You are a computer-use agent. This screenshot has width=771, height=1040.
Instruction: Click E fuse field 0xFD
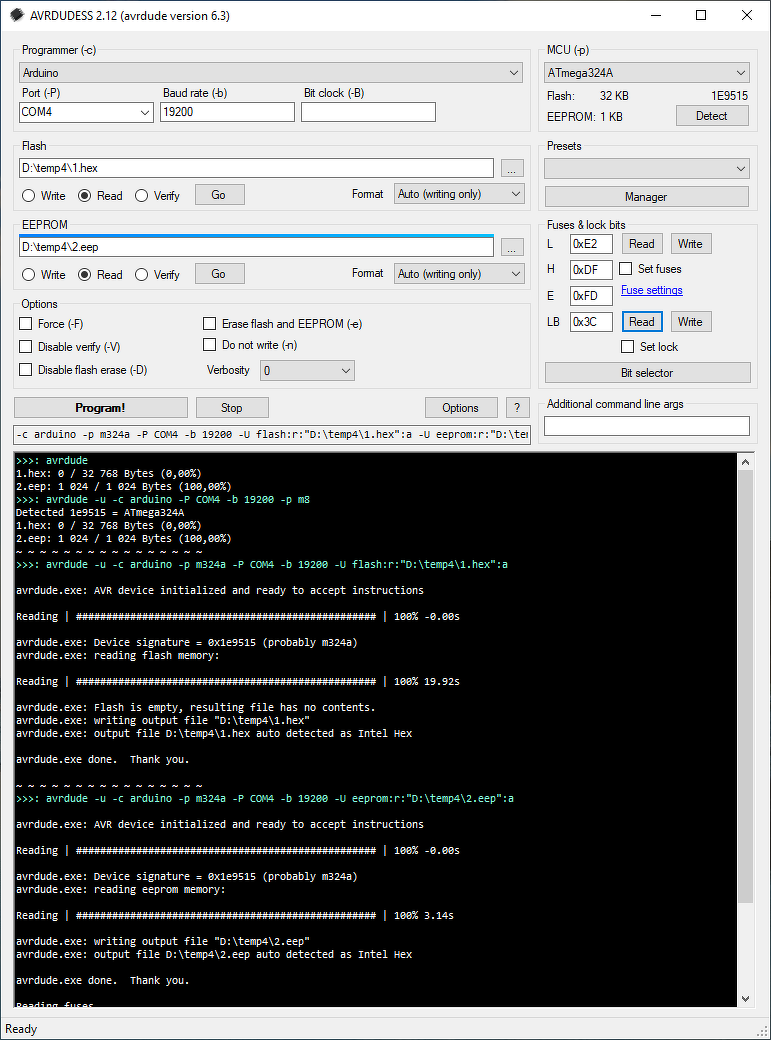591,296
